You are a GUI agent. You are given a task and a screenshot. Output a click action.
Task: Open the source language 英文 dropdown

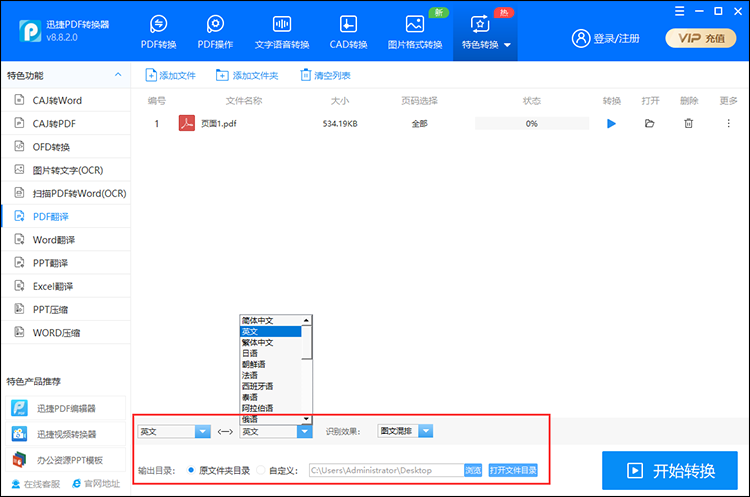pos(174,431)
